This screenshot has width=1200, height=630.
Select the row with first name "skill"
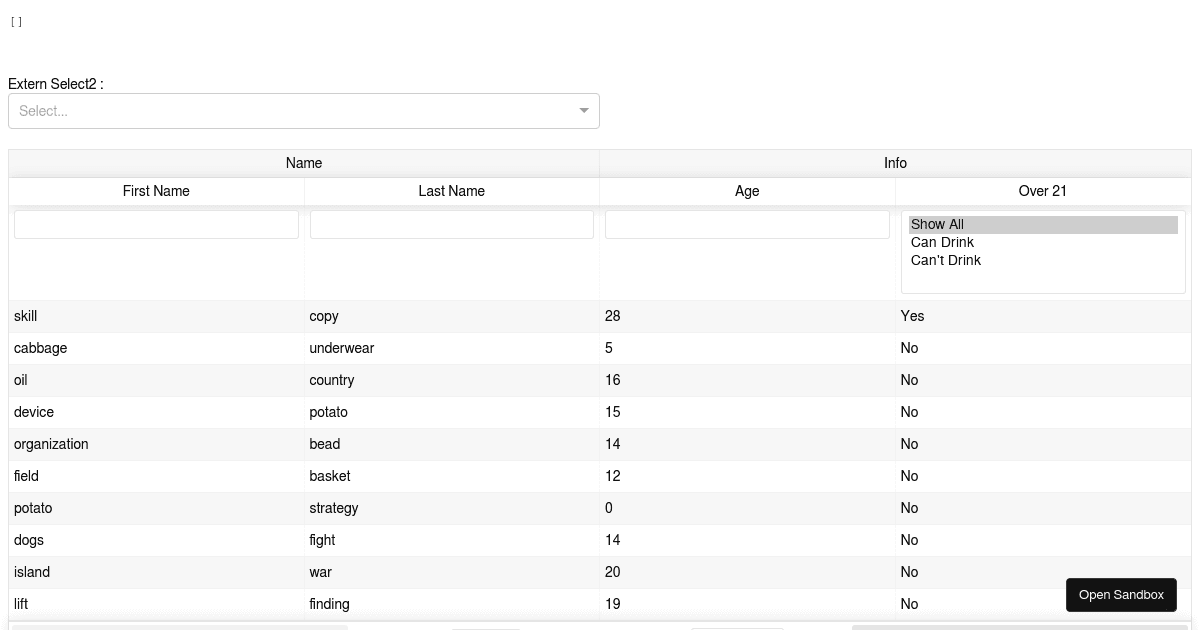coord(25,316)
